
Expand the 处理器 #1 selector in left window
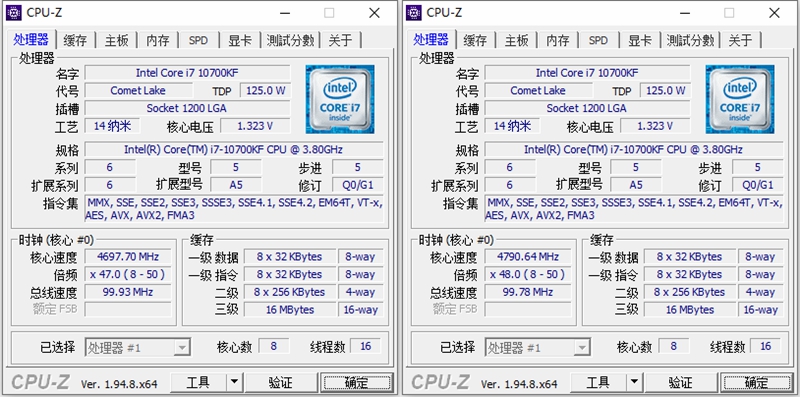pyautogui.click(x=182, y=348)
